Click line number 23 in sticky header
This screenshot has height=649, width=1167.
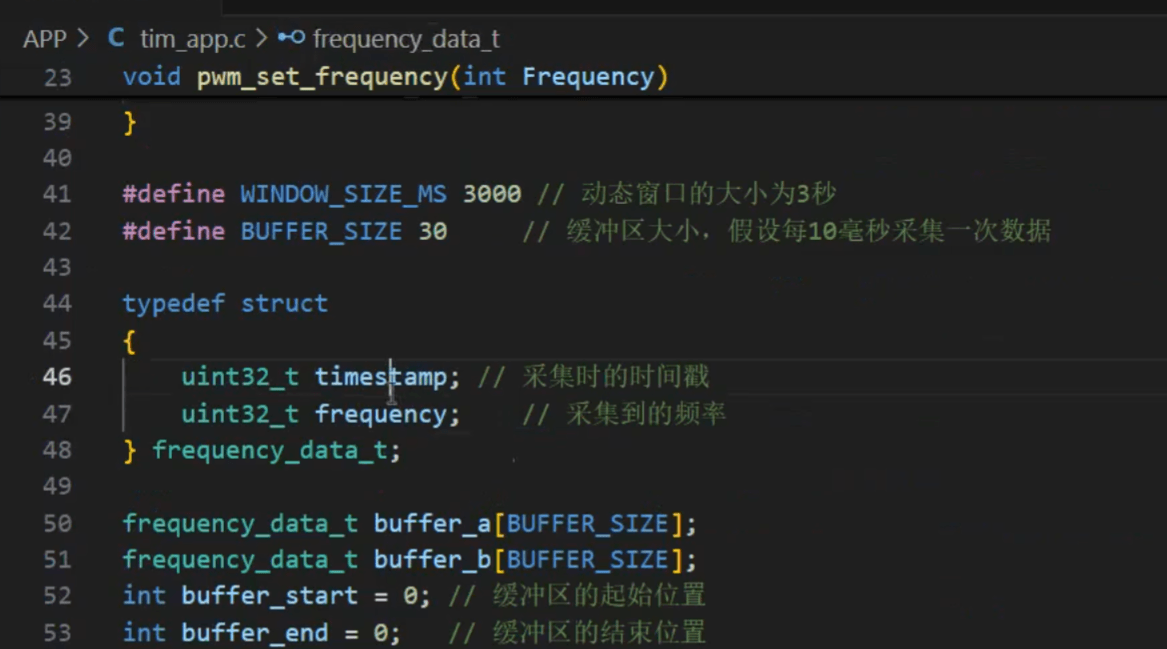58,77
